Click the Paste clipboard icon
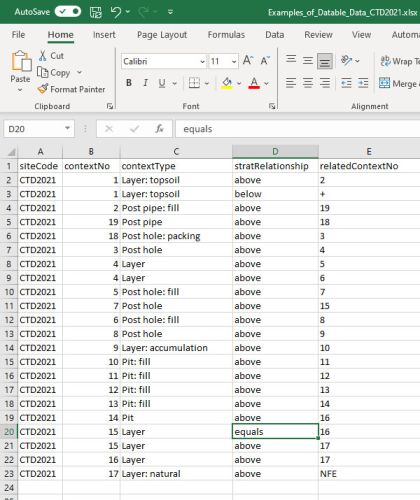 pyautogui.click(x=21, y=61)
